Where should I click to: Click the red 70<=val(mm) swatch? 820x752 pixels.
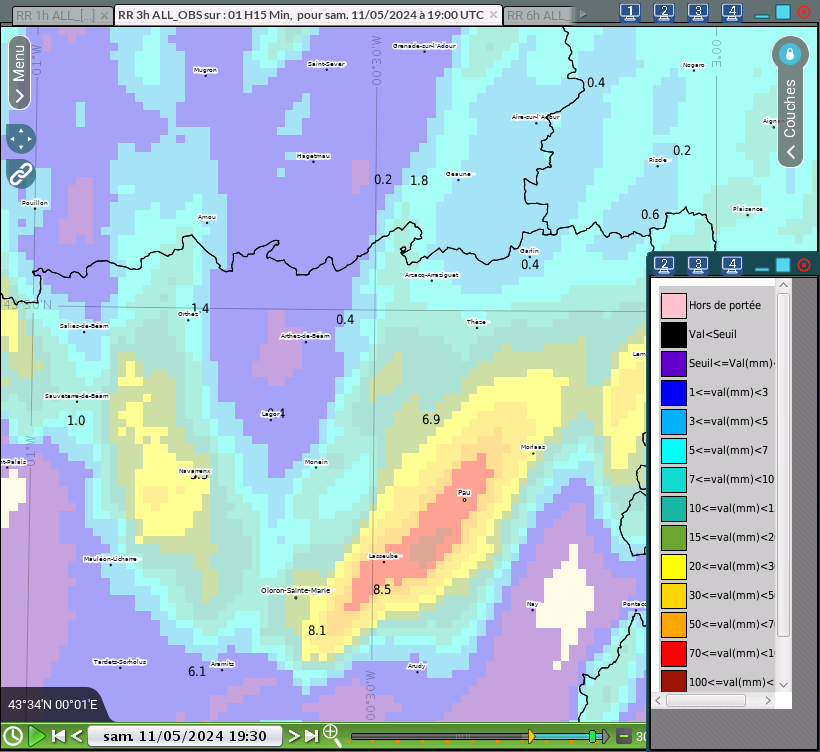[674, 654]
